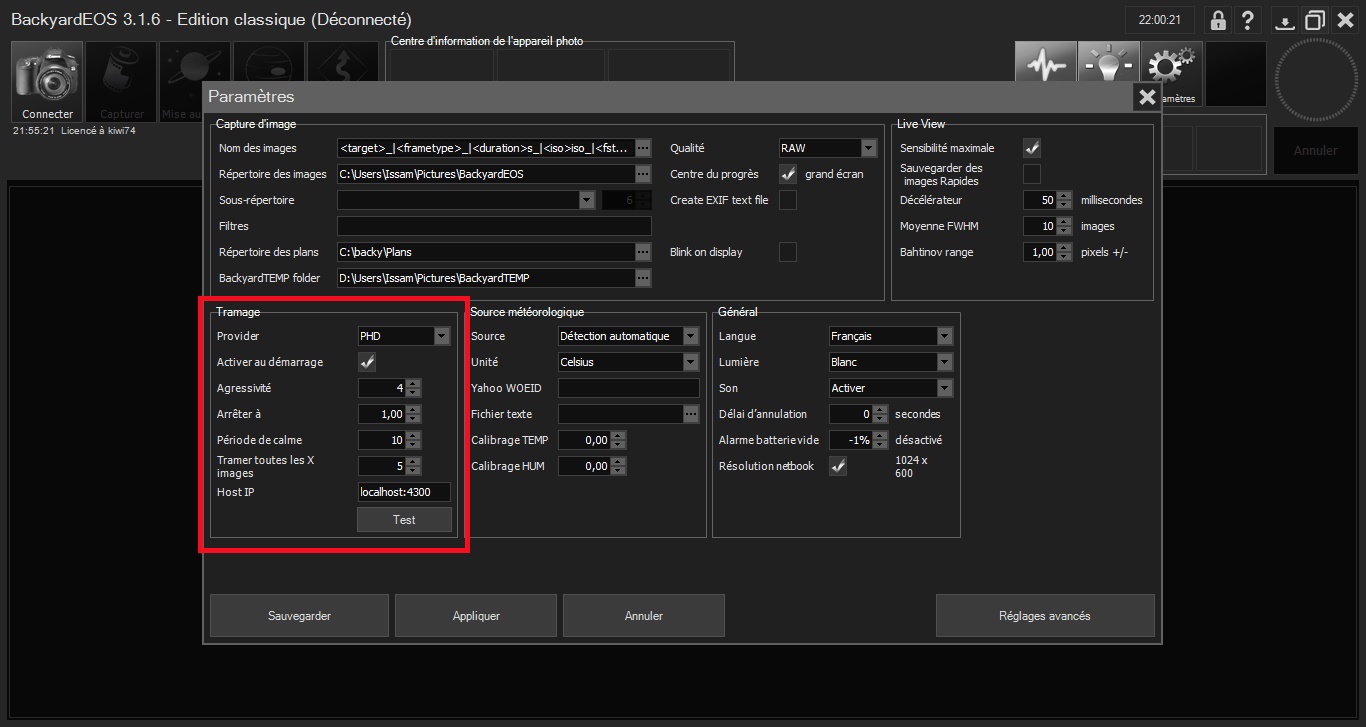Click the Répertoire des images path field
The height and width of the screenshot is (727, 1366).
pos(486,174)
